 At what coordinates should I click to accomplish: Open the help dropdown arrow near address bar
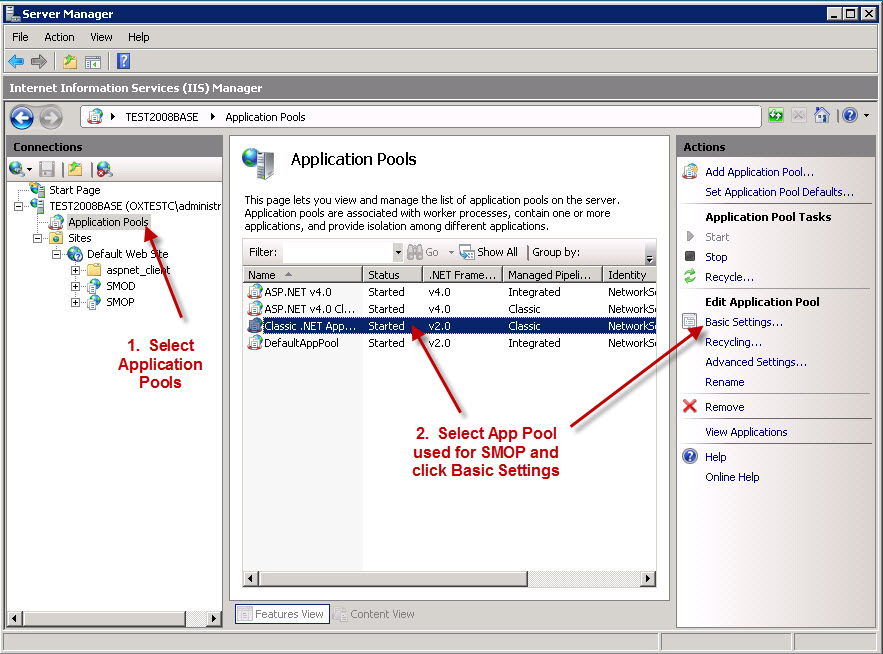pyautogui.click(x=866, y=115)
